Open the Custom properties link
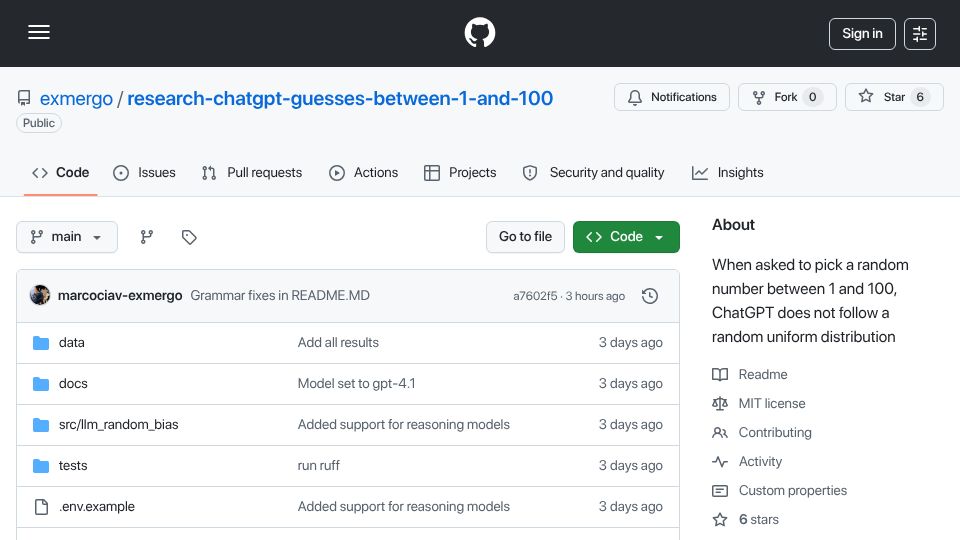Screen dimensions: 960x540 pos(779,491)
